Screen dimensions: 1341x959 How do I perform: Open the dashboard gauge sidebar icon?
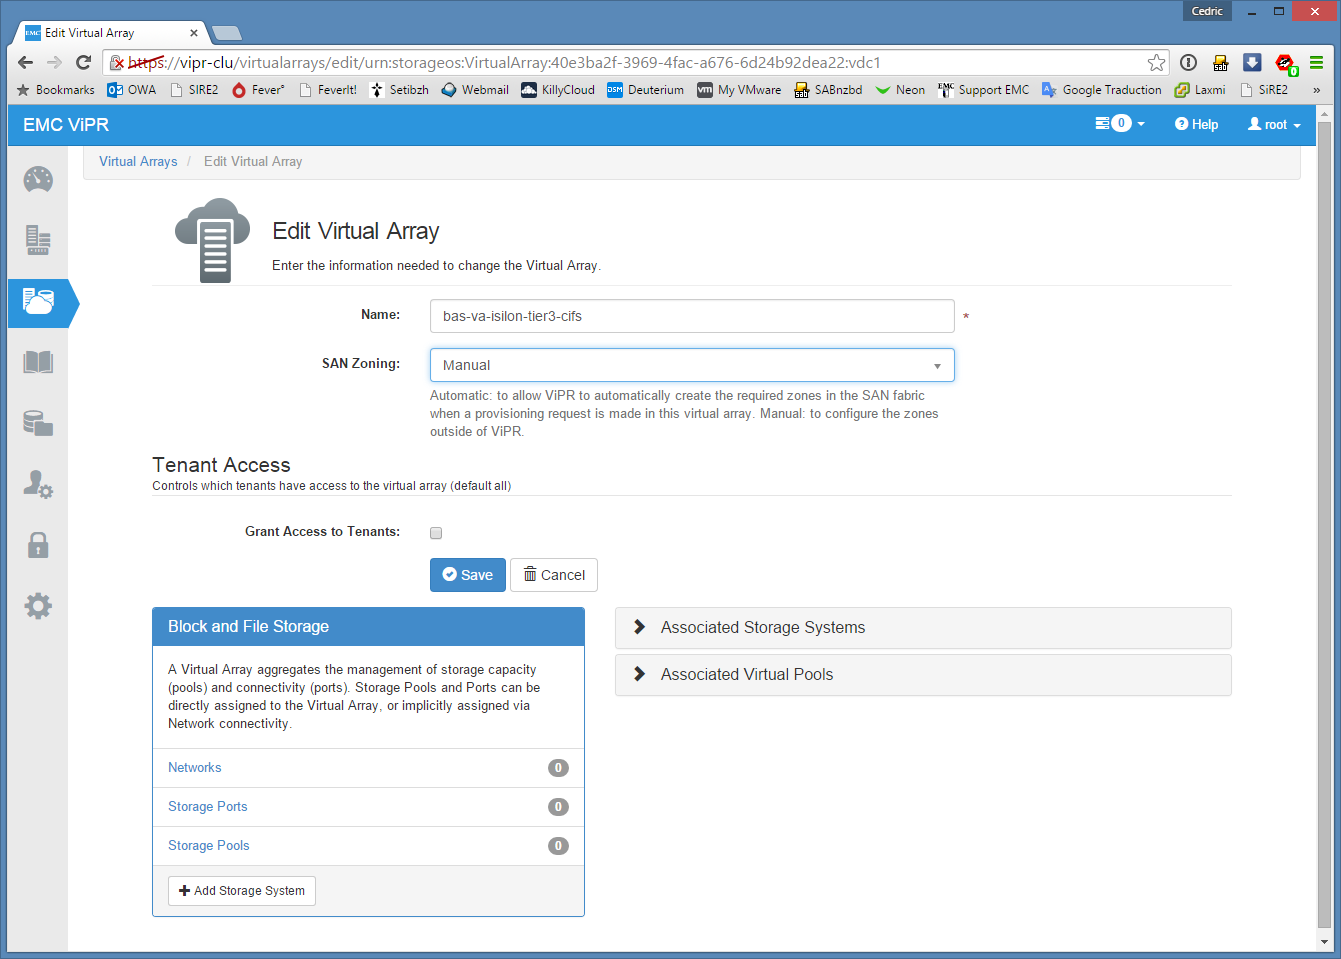(x=38, y=180)
